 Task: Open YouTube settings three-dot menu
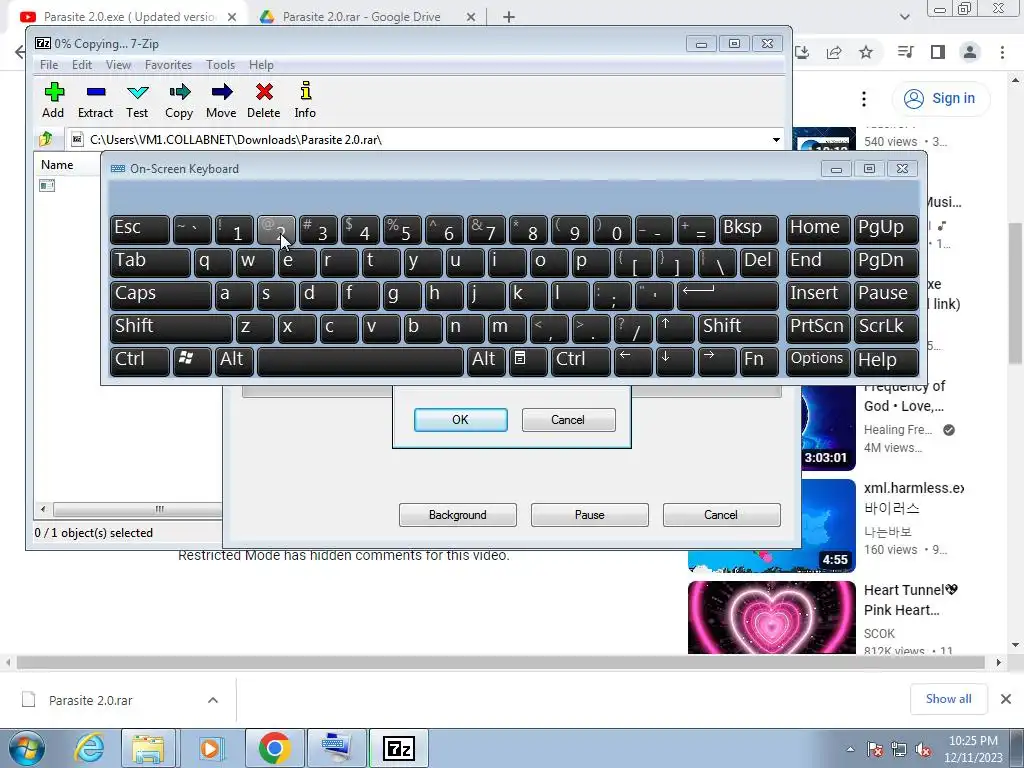tap(864, 99)
